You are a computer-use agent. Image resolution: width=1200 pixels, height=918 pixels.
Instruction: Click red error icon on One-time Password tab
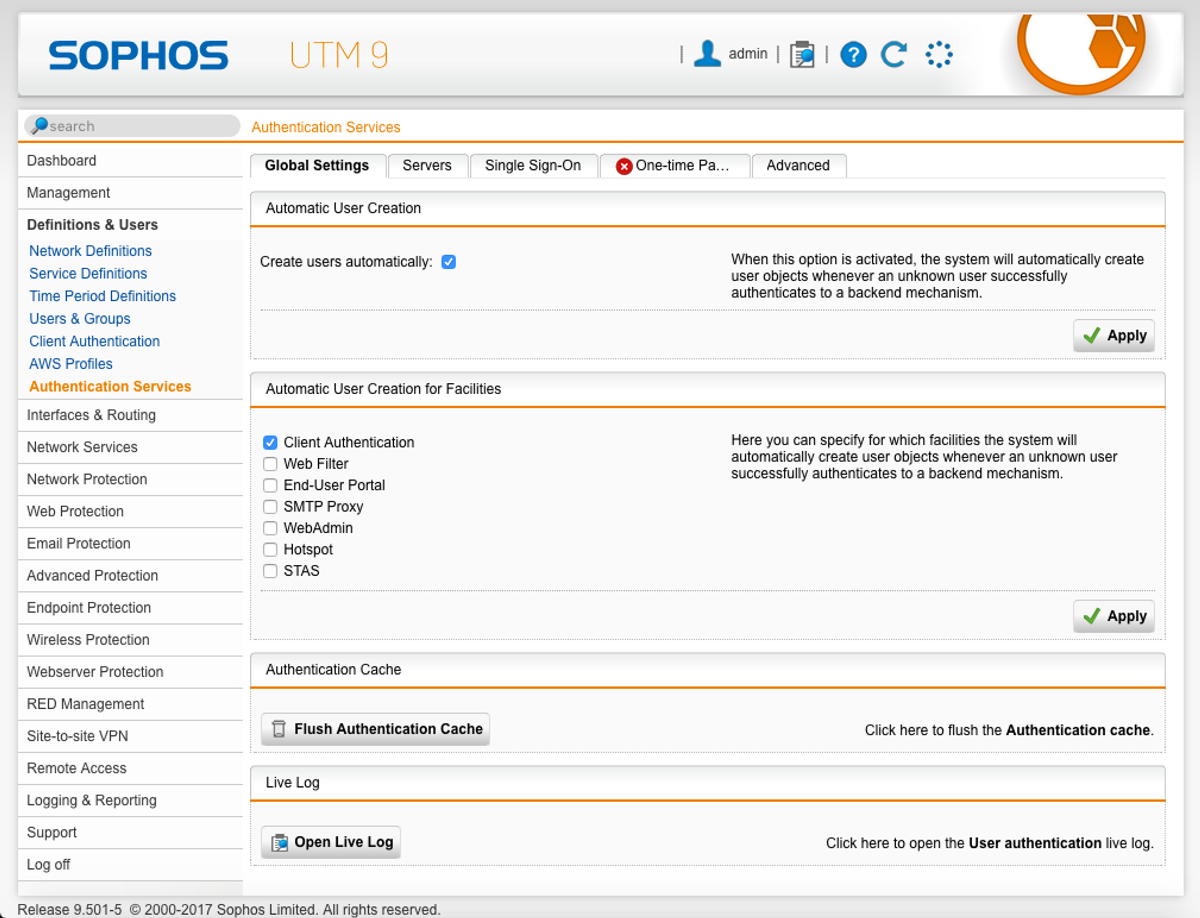pos(624,166)
